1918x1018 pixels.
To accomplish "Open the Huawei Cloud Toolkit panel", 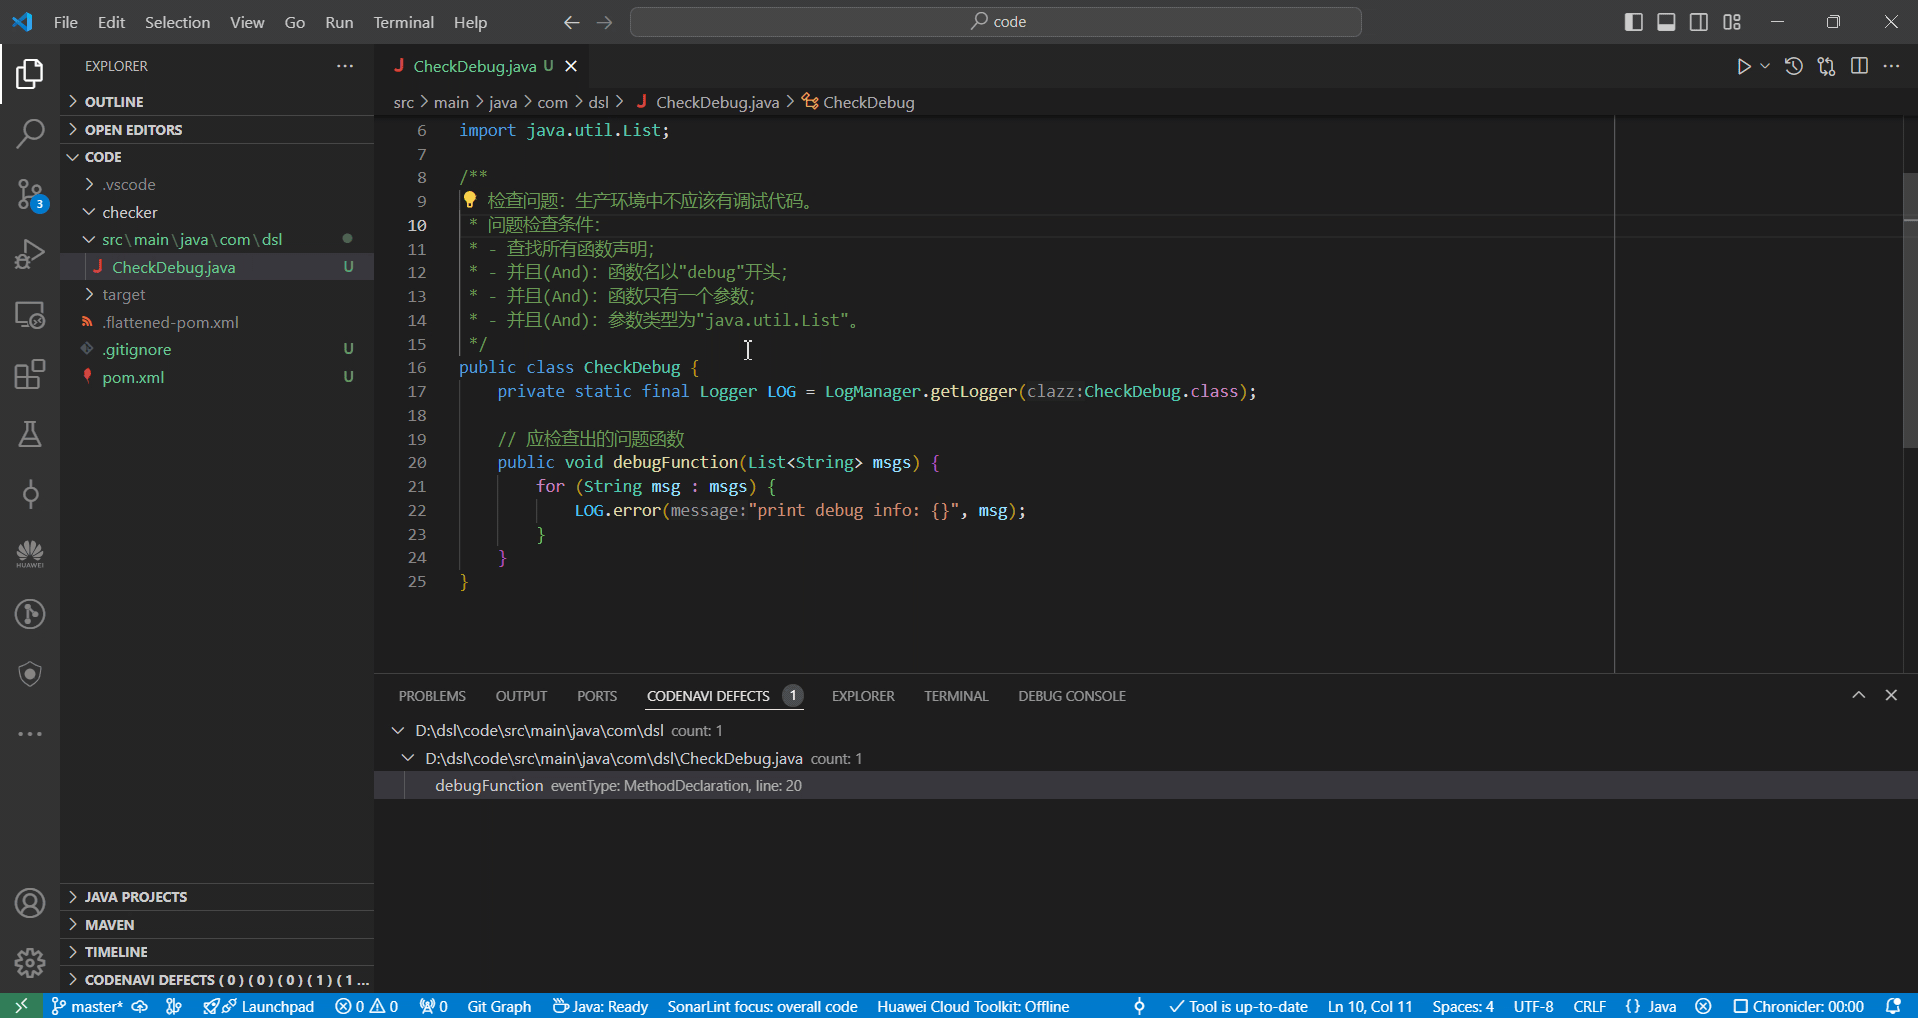I will pos(30,554).
